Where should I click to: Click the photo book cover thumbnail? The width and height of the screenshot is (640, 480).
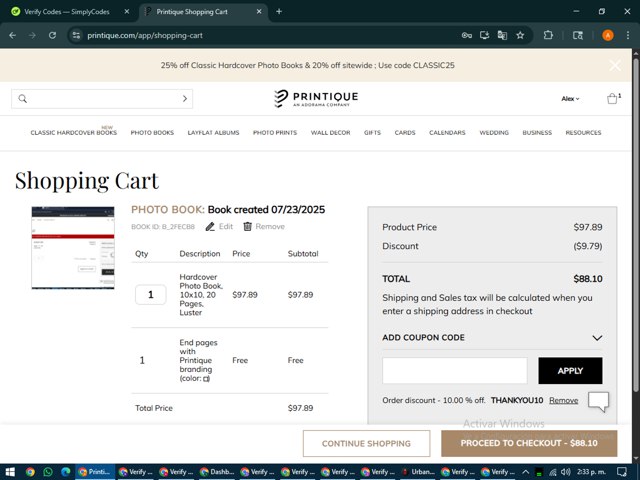tap(73, 248)
